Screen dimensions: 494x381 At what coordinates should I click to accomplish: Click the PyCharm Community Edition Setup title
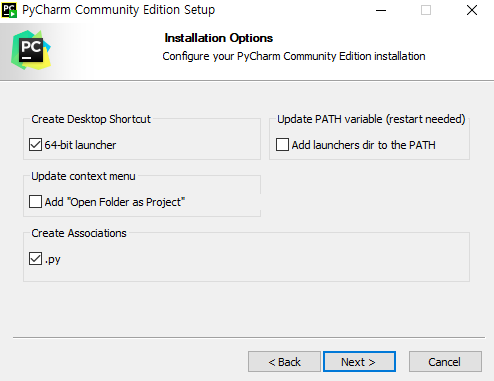tap(119, 10)
